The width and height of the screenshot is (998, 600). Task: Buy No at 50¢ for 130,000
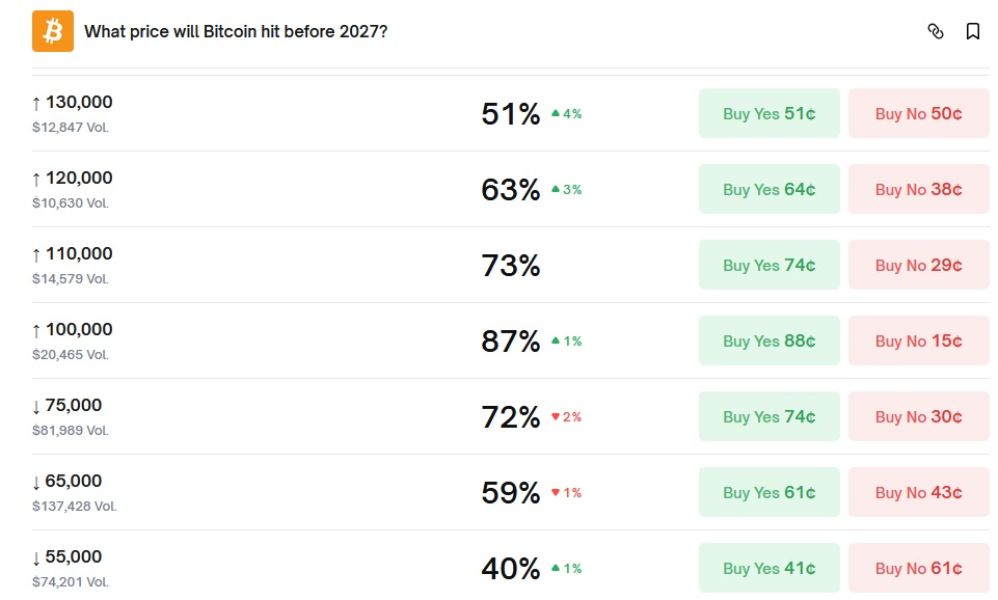pyautogui.click(x=918, y=113)
